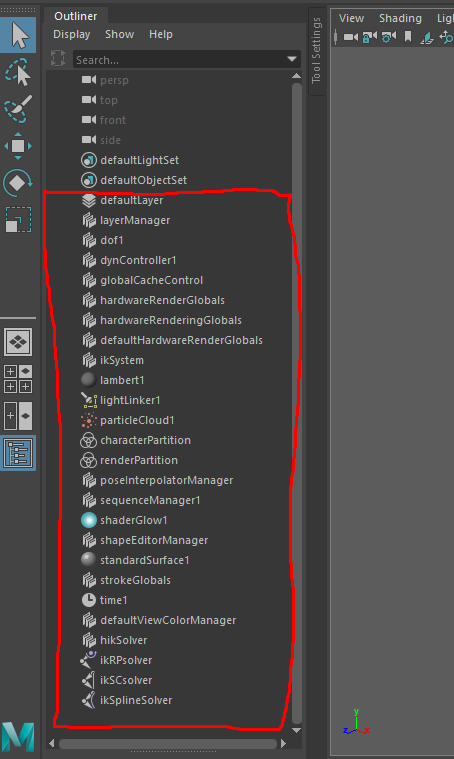The width and height of the screenshot is (454, 759).
Task: Select defaultViewColorManager node
Action: pyautogui.click(x=167, y=620)
